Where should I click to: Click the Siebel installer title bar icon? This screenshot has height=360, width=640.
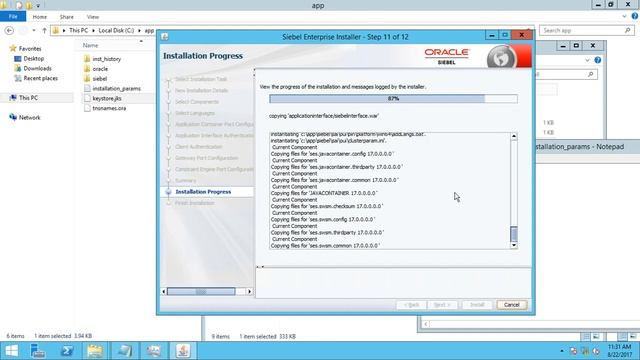click(164, 37)
